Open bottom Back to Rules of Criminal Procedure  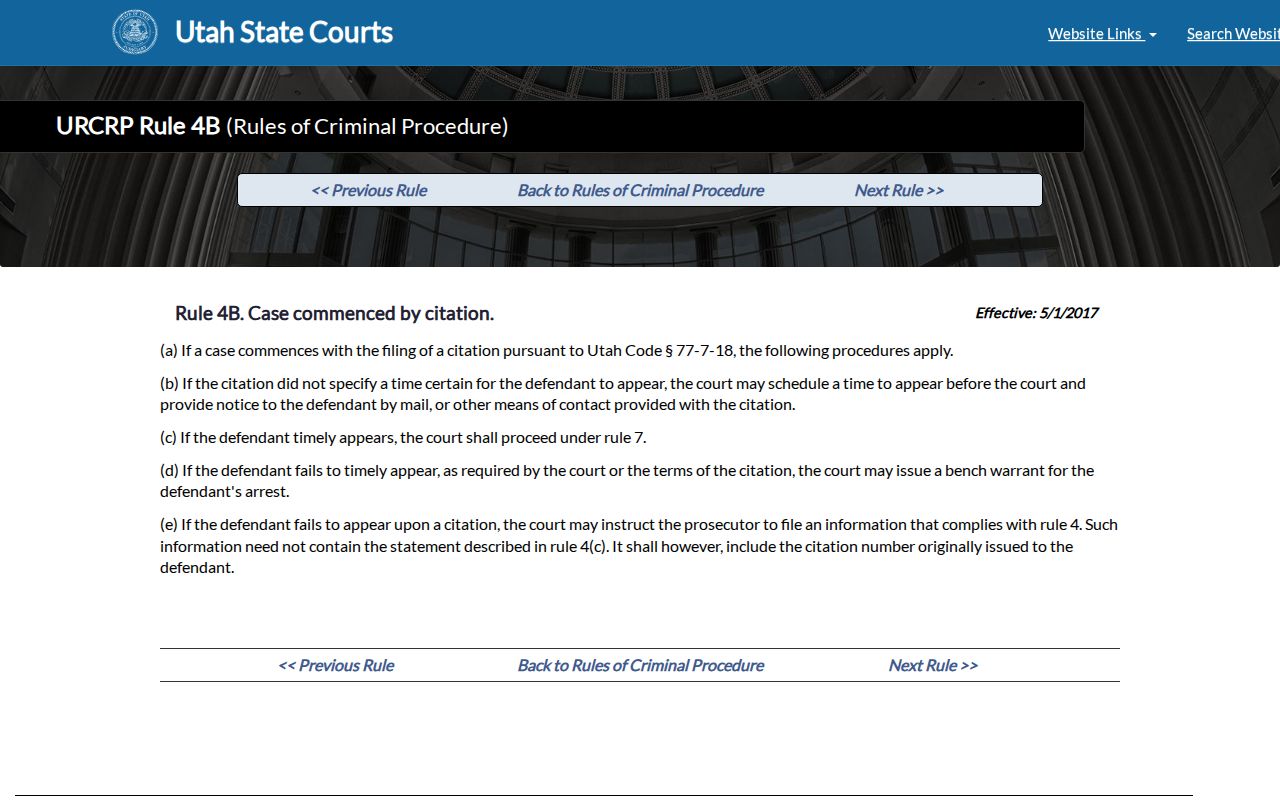tap(641, 665)
